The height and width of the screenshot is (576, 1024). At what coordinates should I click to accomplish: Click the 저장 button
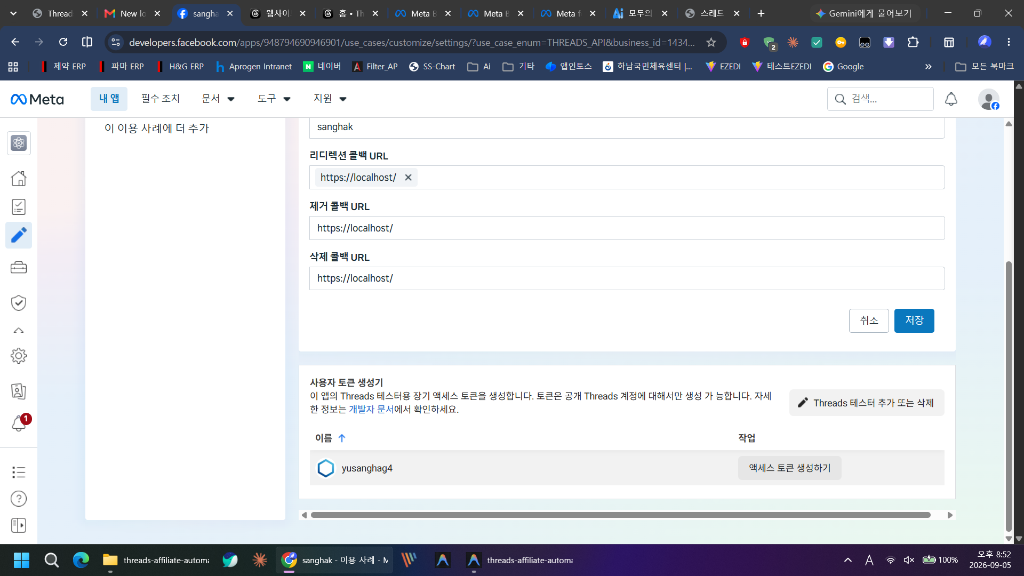(x=914, y=321)
